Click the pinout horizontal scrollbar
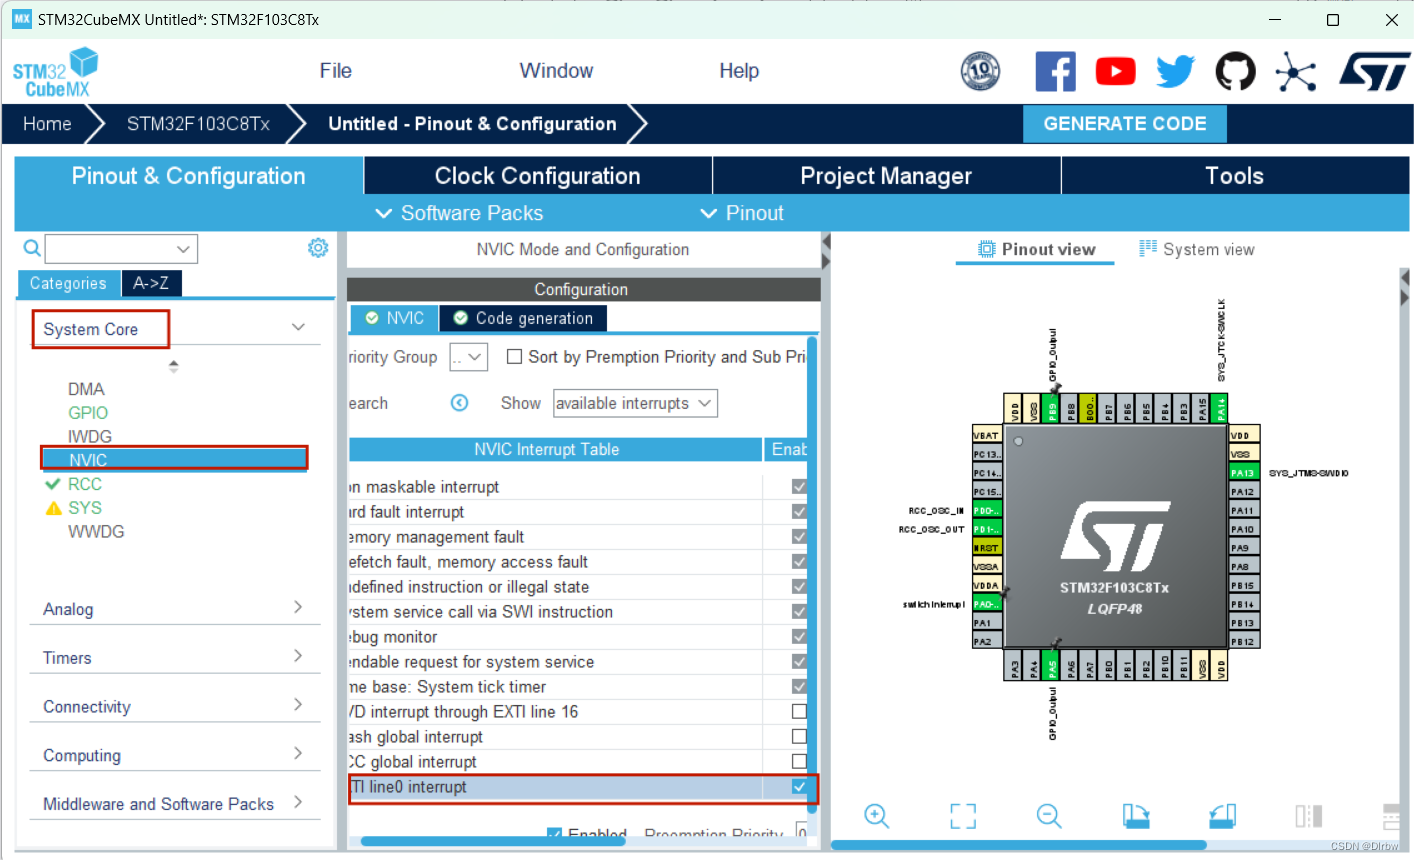The image size is (1414, 860). pyautogui.click(x=1019, y=845)
